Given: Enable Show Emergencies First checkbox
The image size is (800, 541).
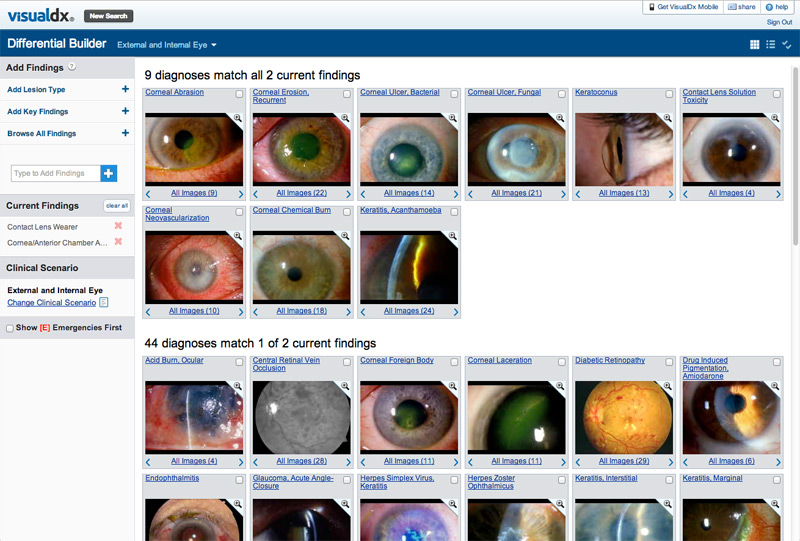Looking at the screenshot, I should pos(10,328).
